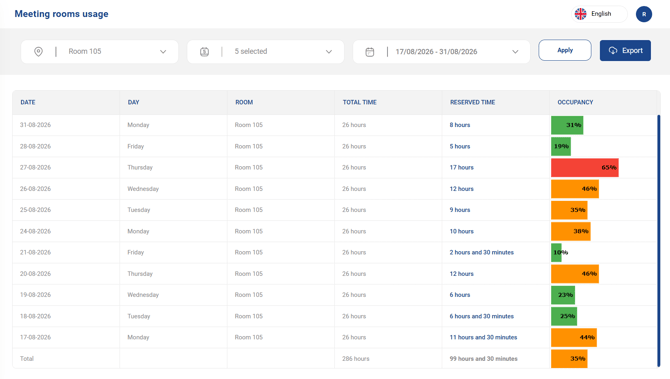The height and width of the screenshot is (379, 670).
Task: Click the date 19-08-2026
Action: [35, 295]
